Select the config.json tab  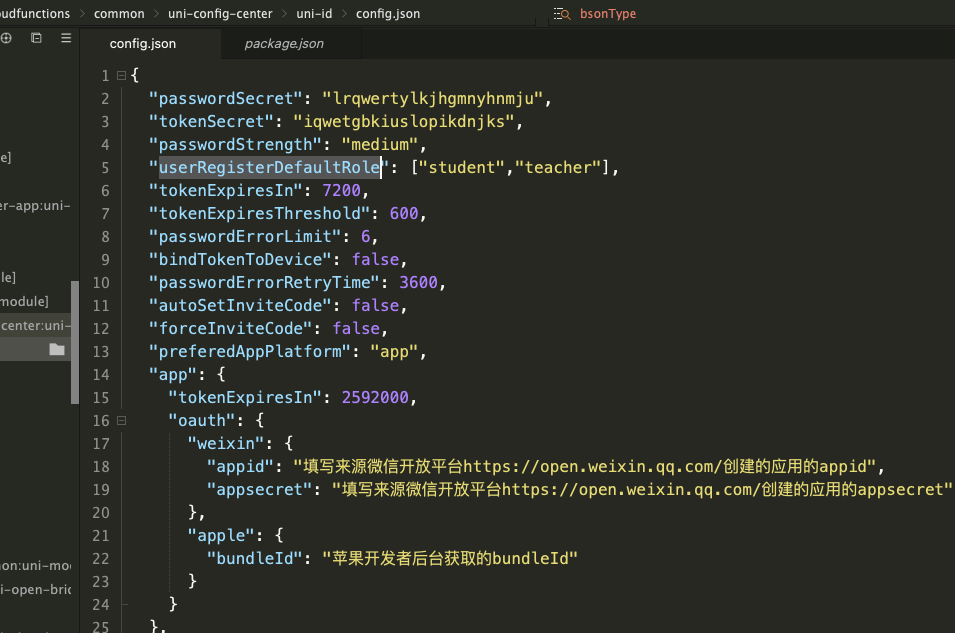[x=142, y=44]
